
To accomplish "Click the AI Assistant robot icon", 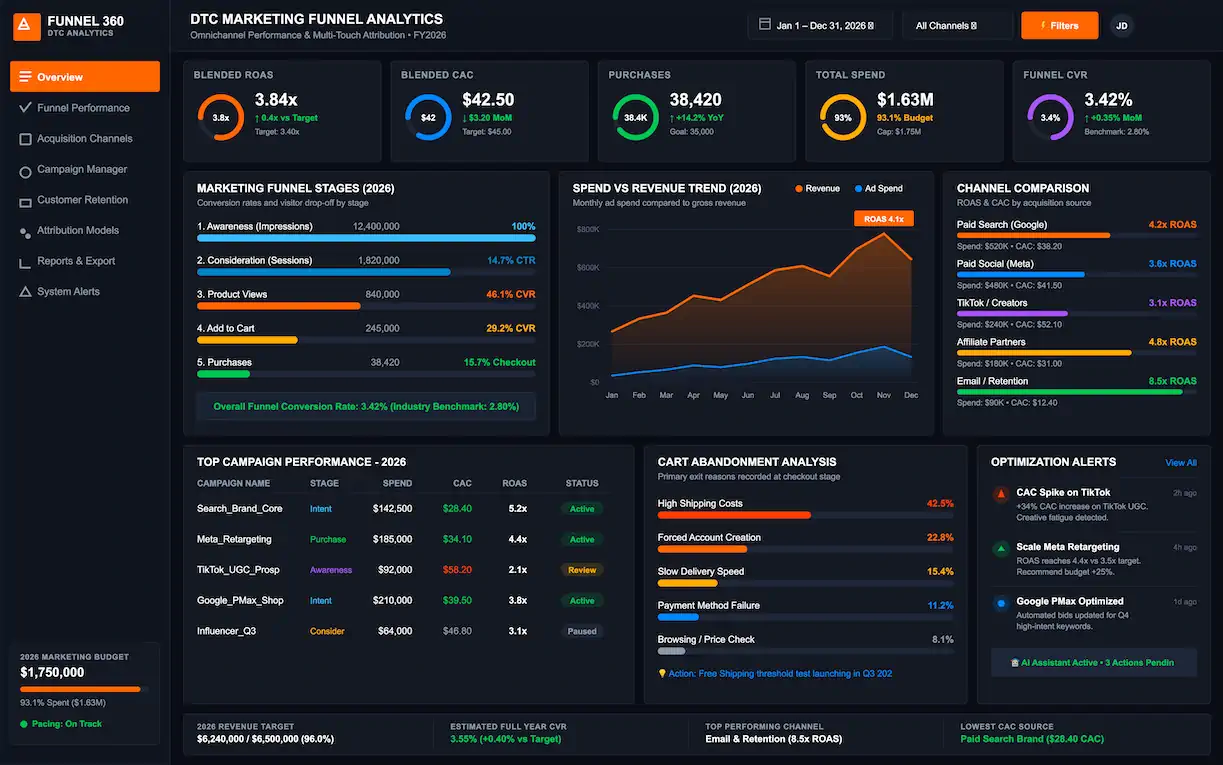I will point(1015,663).
